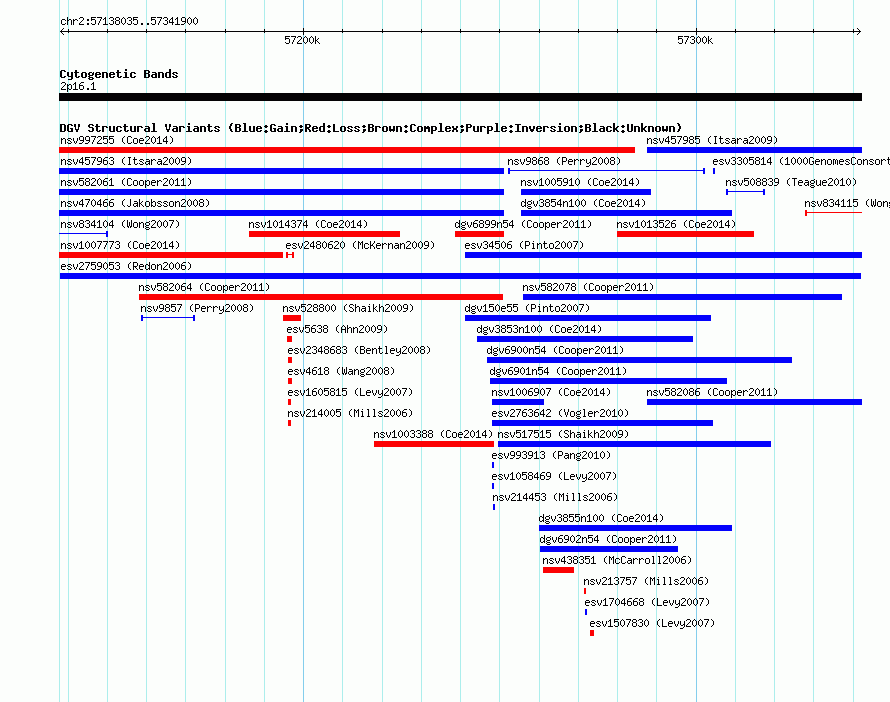The image size is (890, 702).
Task: Click esv2348683 (Bentley2008) label
Action: click(x=359, y=350)
